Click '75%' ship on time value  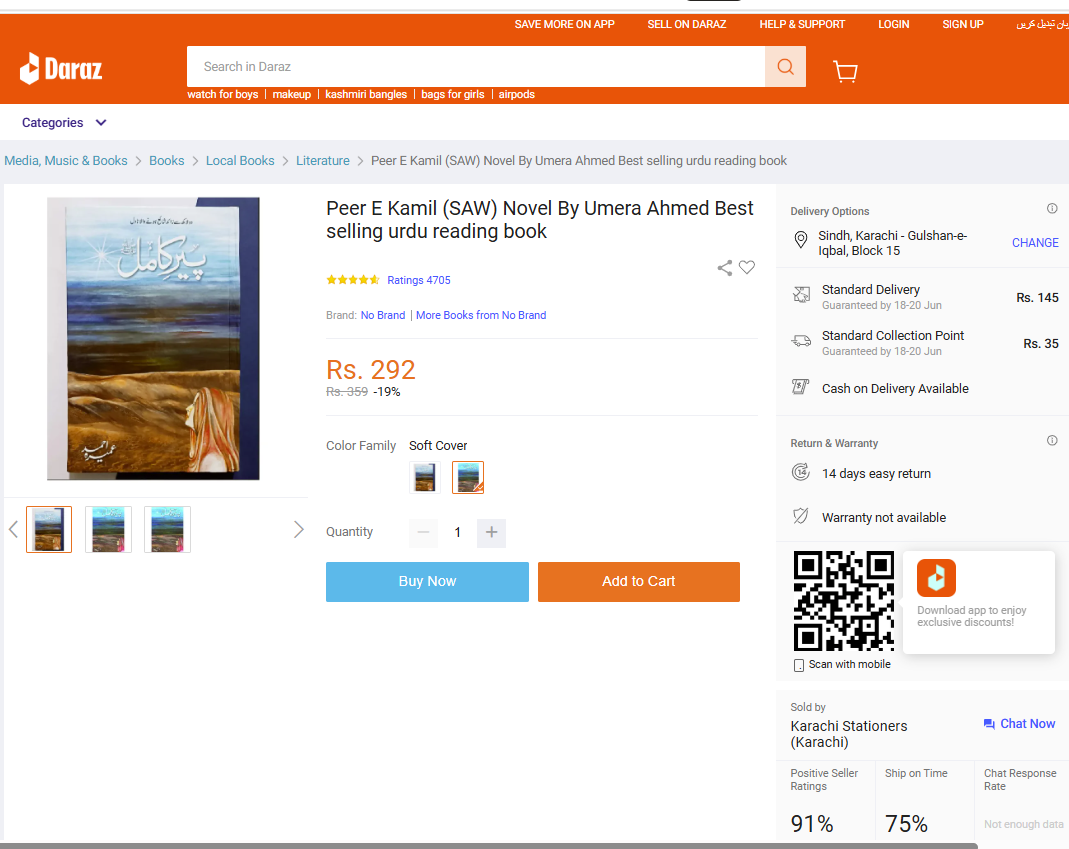point(907,824)
